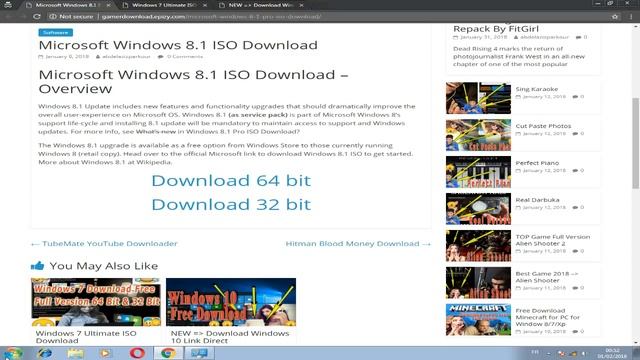
Task: Open the Windows 7 Download Free thumbnail
Action: 96,302
